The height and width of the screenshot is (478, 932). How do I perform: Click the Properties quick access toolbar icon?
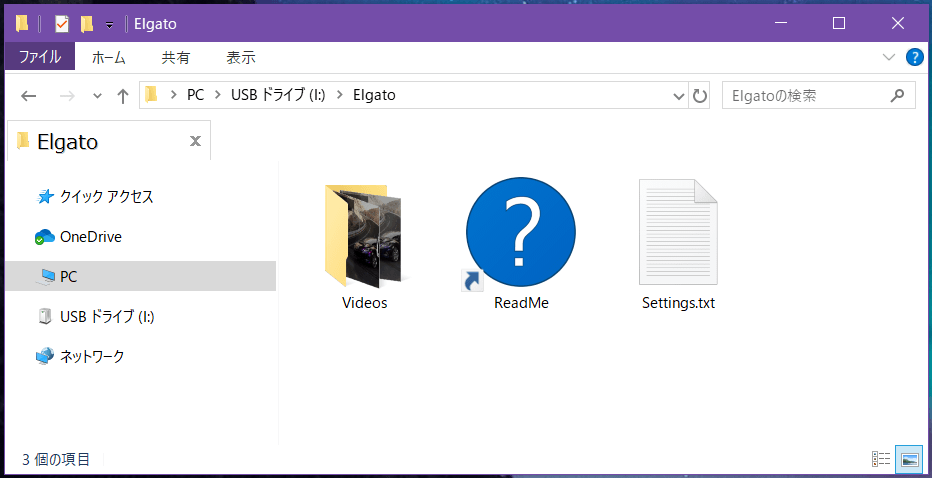[61, 24]
